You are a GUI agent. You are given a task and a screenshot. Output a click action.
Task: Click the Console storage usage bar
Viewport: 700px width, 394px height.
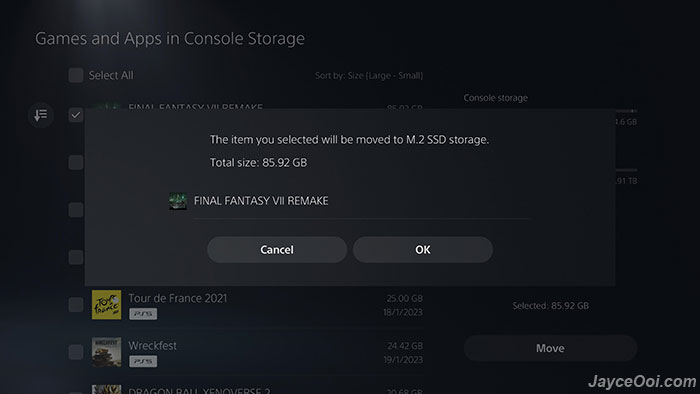point(626,111)
